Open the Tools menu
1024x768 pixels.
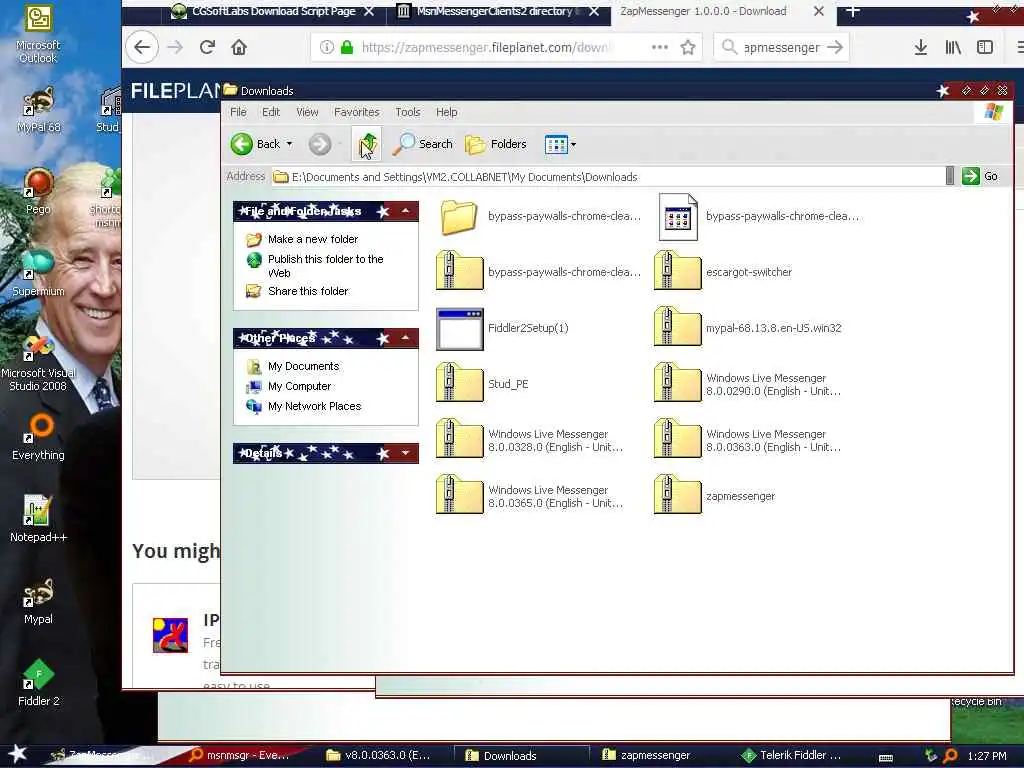(408, 112)
